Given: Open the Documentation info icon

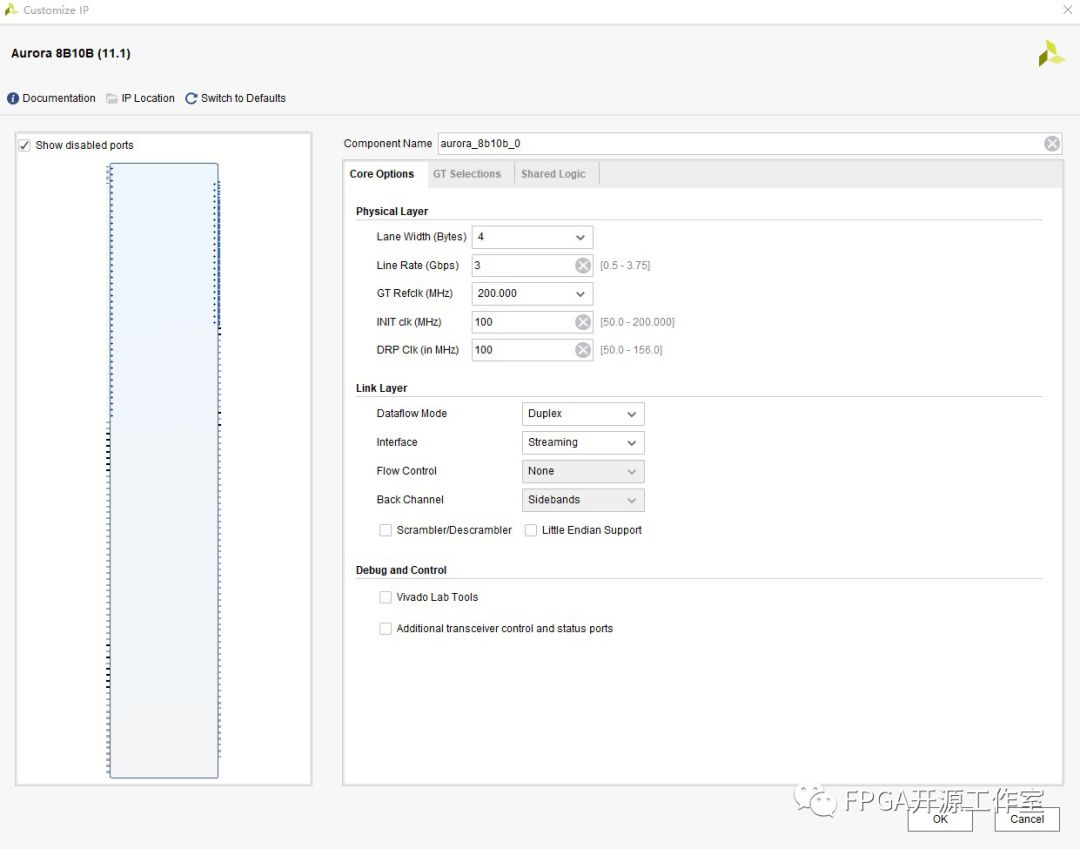Looking at the screenshot, I should coord(13,98).
